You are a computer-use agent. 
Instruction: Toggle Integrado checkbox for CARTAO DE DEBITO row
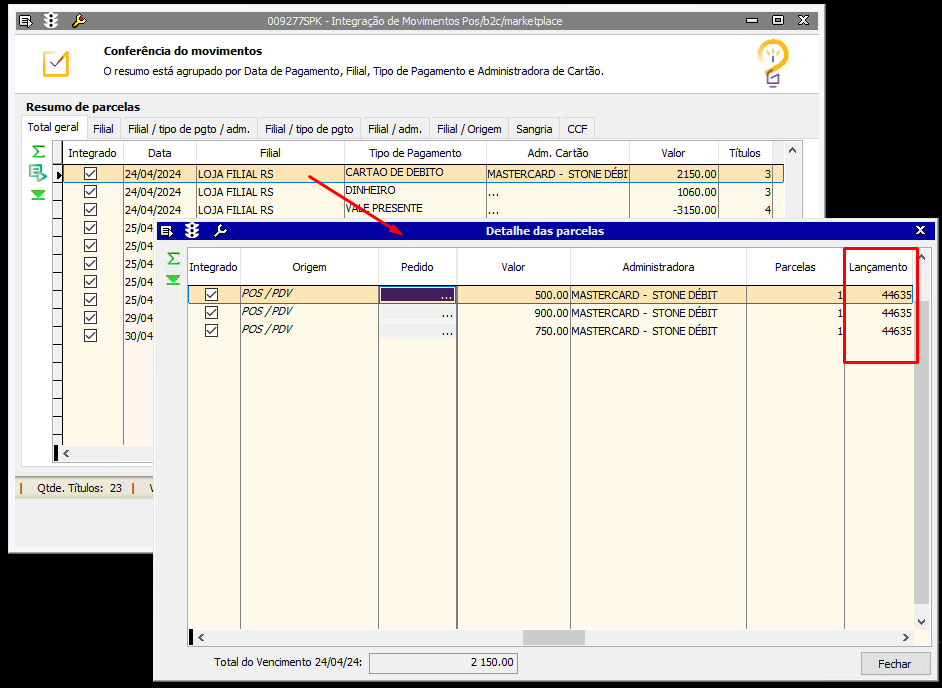click(91, 174)
